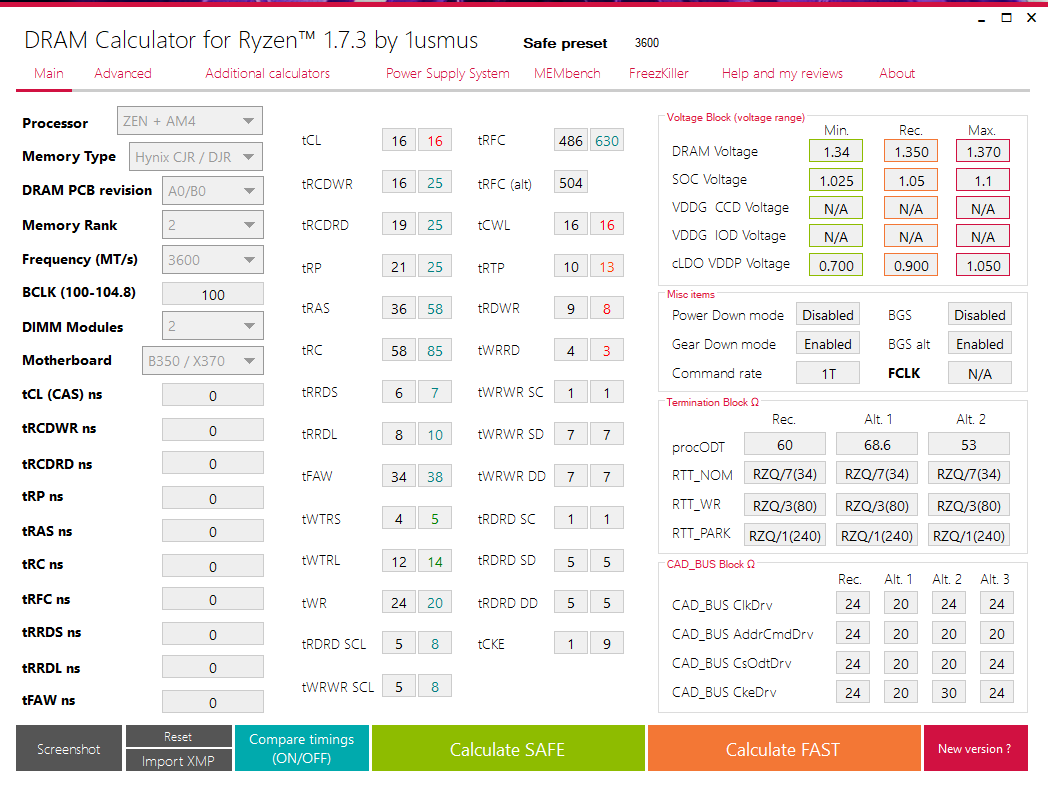Click the tRAS ns input field
1048x789 pixels.
pyautogui.click(x=213, y=532)
